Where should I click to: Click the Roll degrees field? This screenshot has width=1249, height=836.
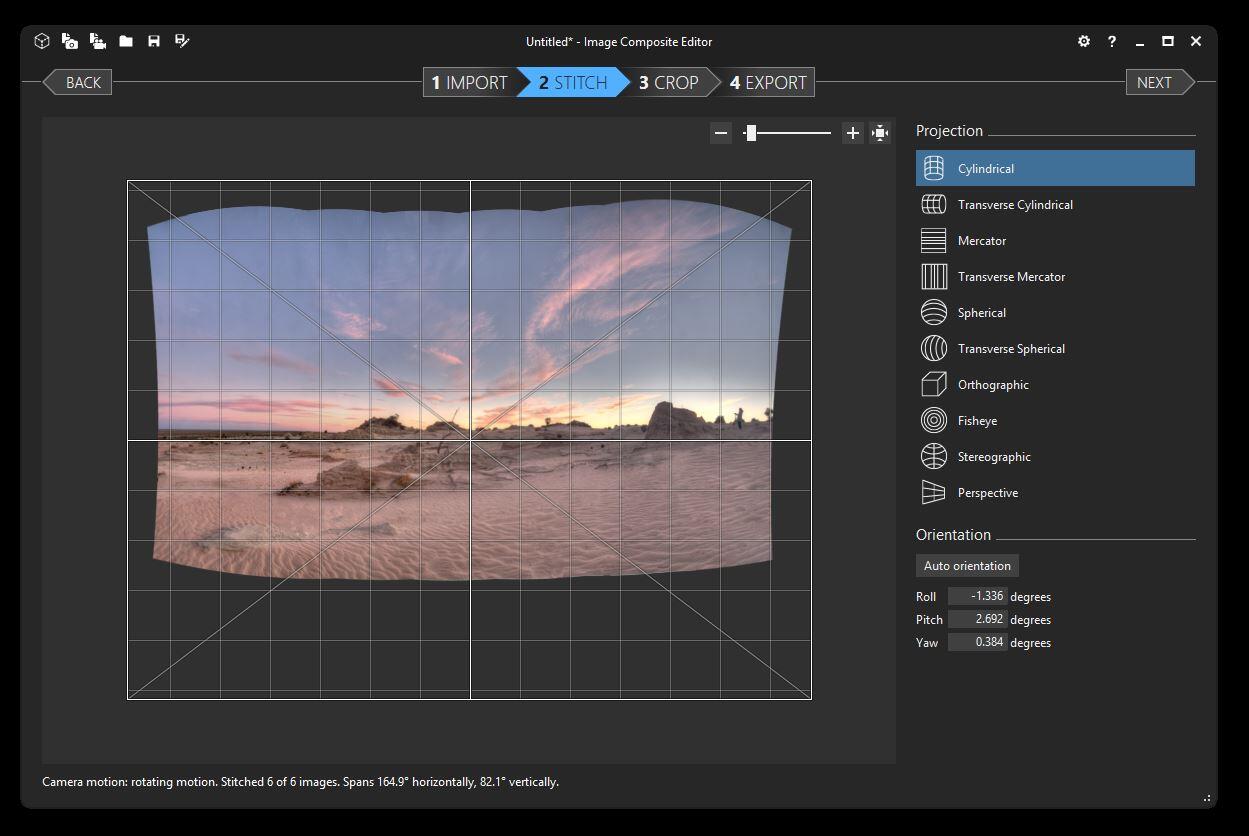[x=977, y=596]
